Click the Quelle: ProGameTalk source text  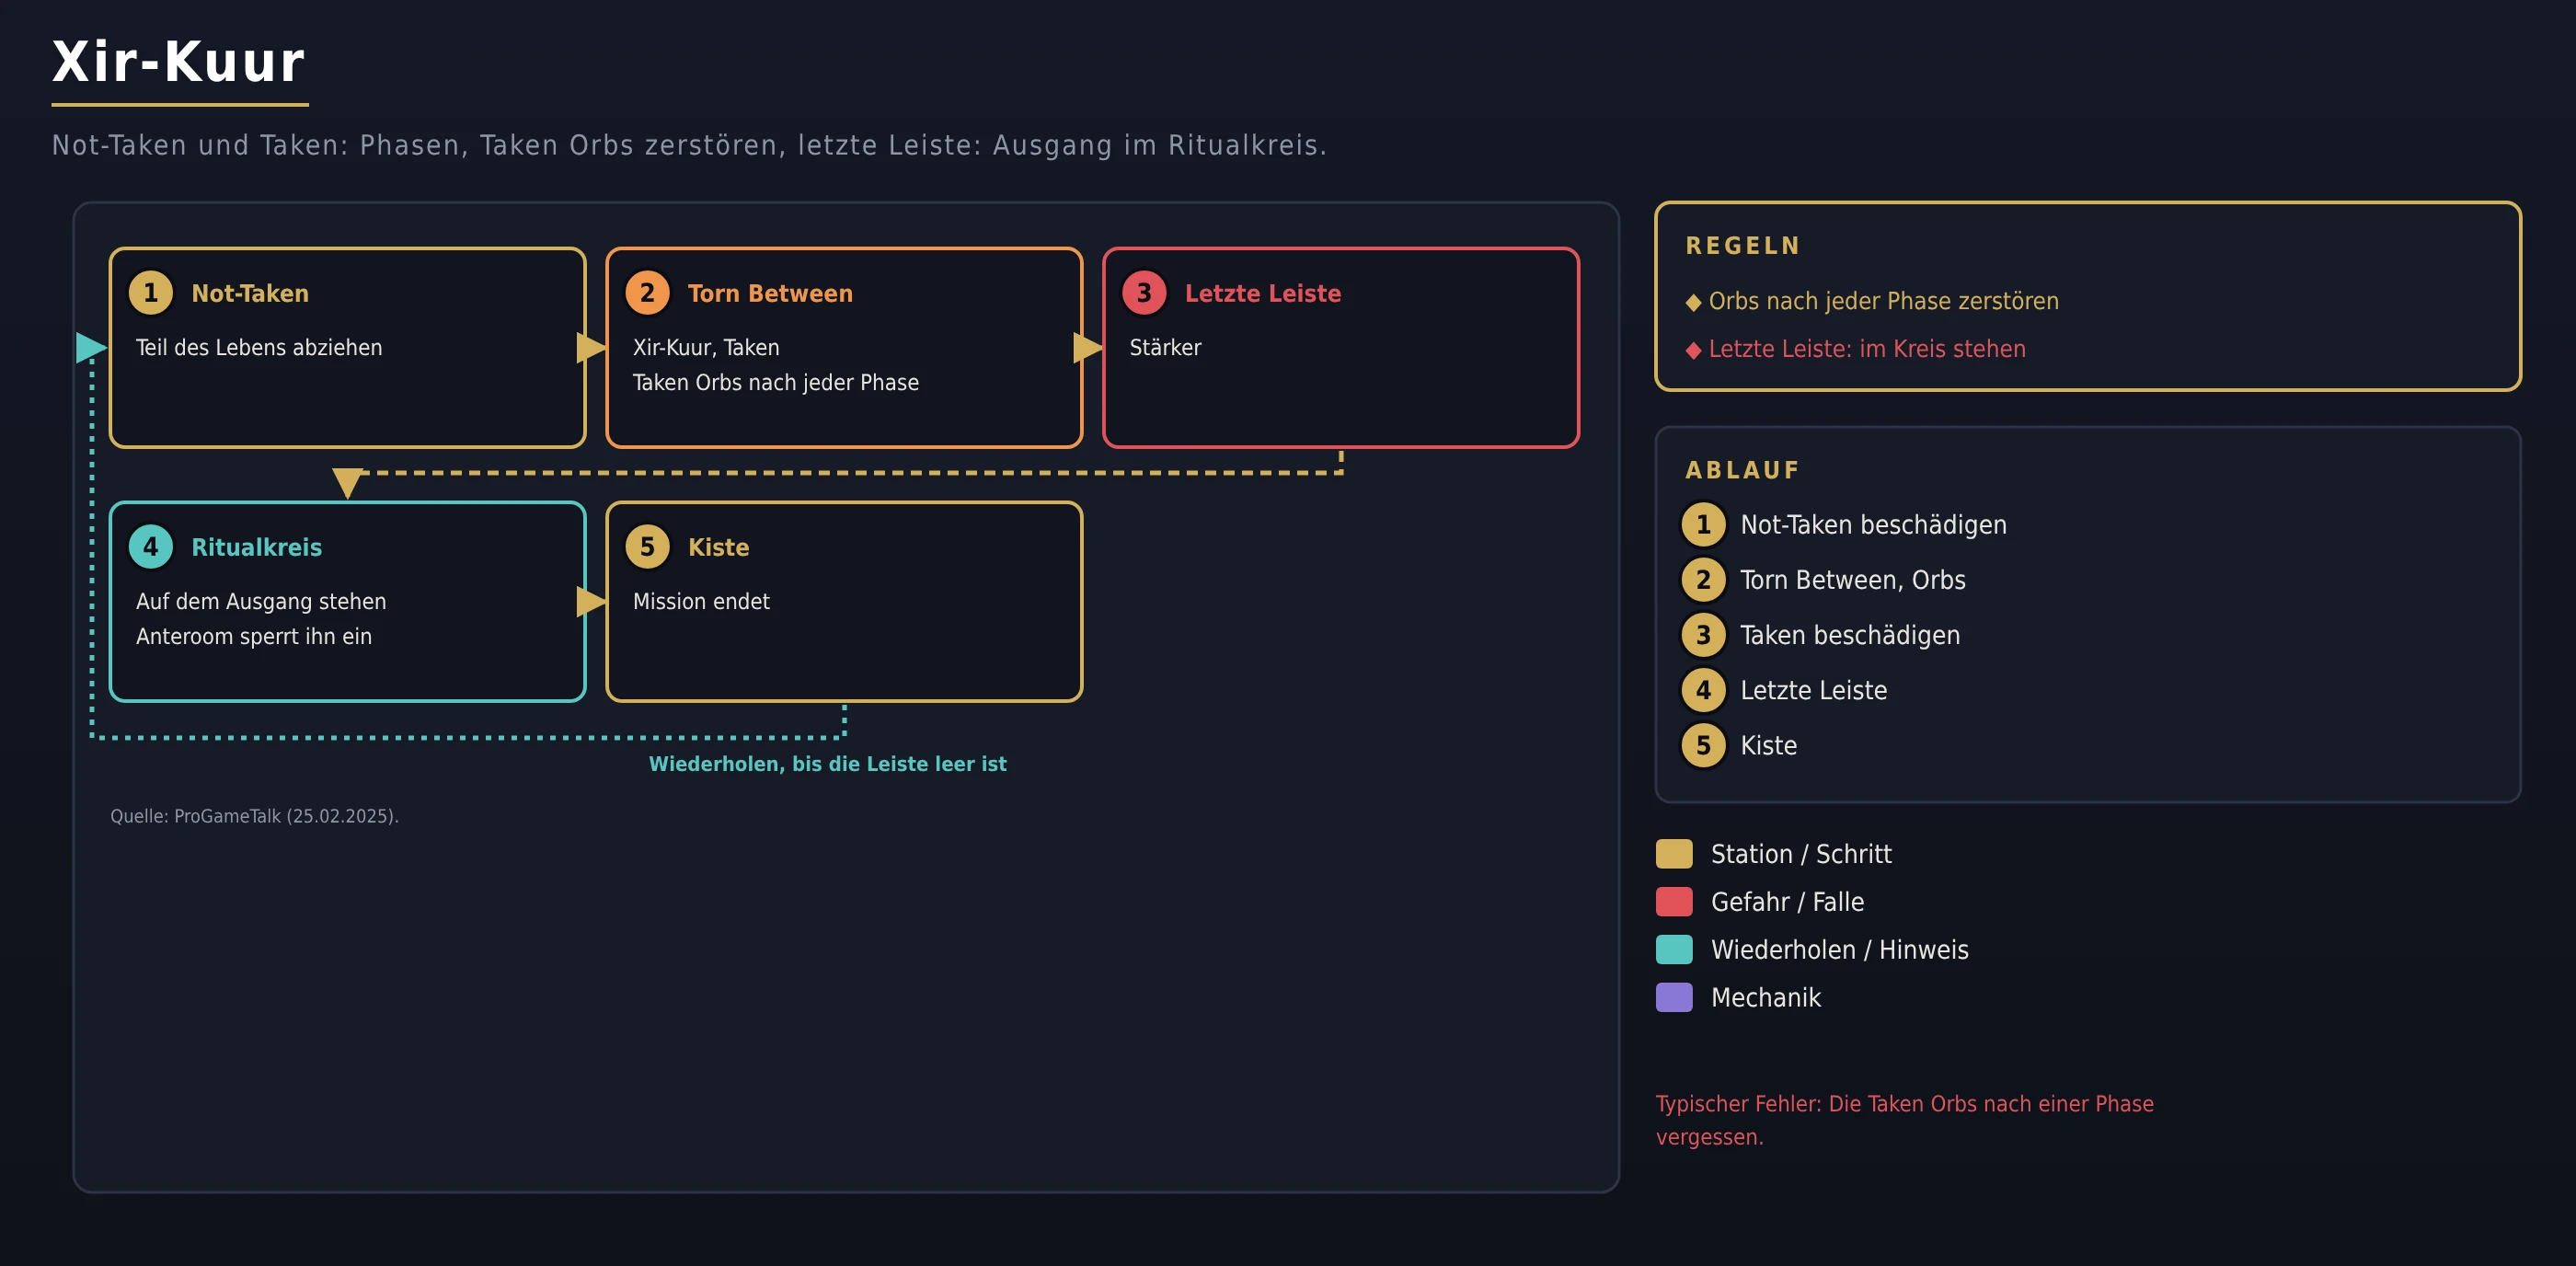254,816
